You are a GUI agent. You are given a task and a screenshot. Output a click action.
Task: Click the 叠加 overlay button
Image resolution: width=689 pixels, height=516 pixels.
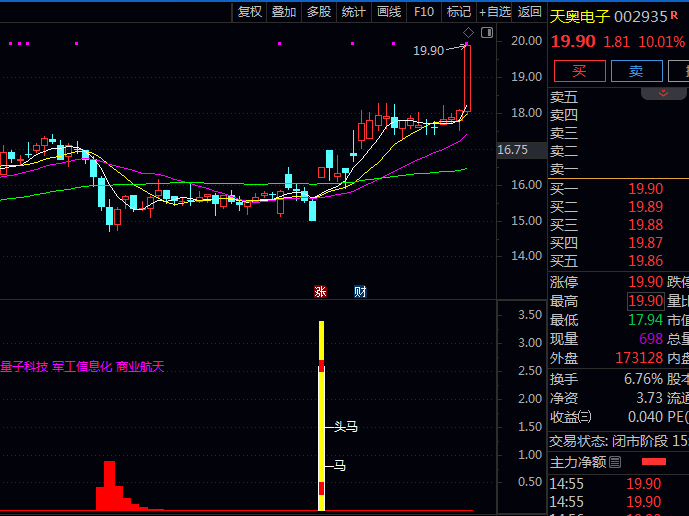pyautogui.click(x=284, y=12)
